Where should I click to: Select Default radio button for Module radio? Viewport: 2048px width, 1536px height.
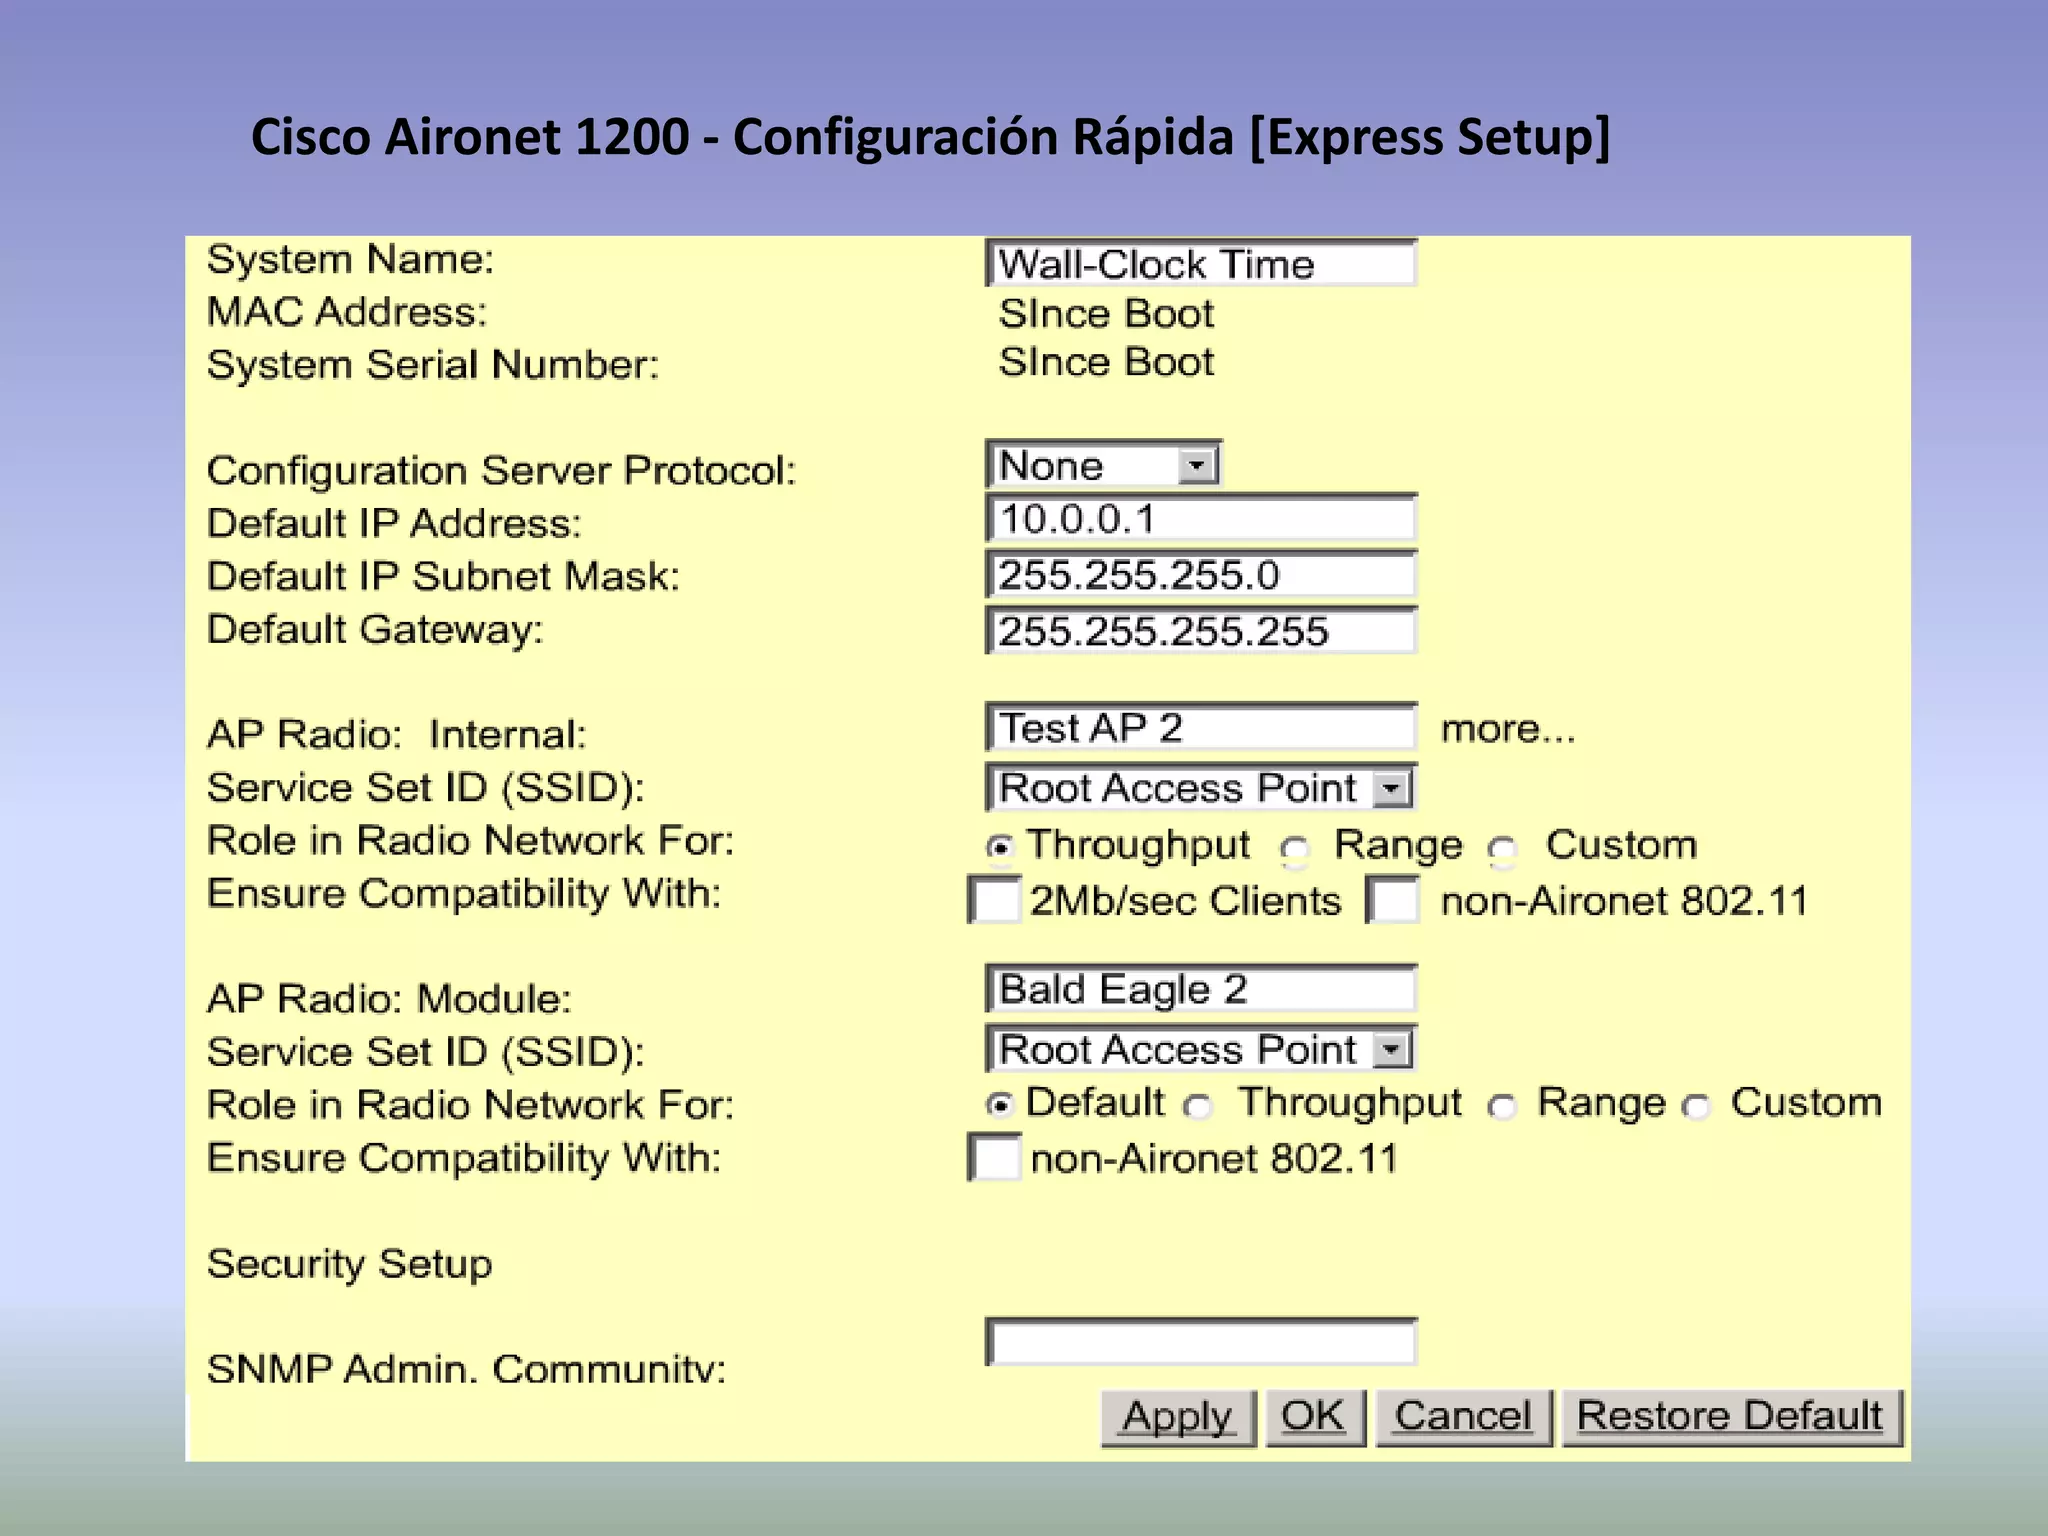999,1105
